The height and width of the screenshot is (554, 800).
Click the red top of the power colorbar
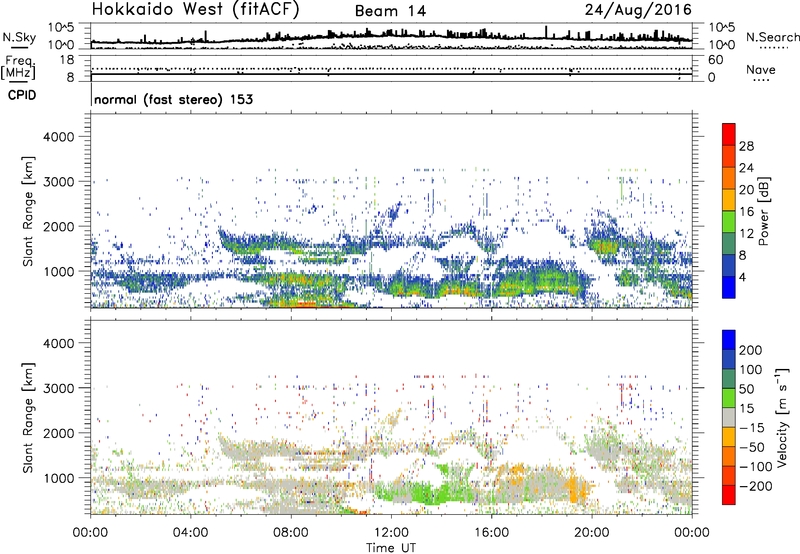coord(729,134)
